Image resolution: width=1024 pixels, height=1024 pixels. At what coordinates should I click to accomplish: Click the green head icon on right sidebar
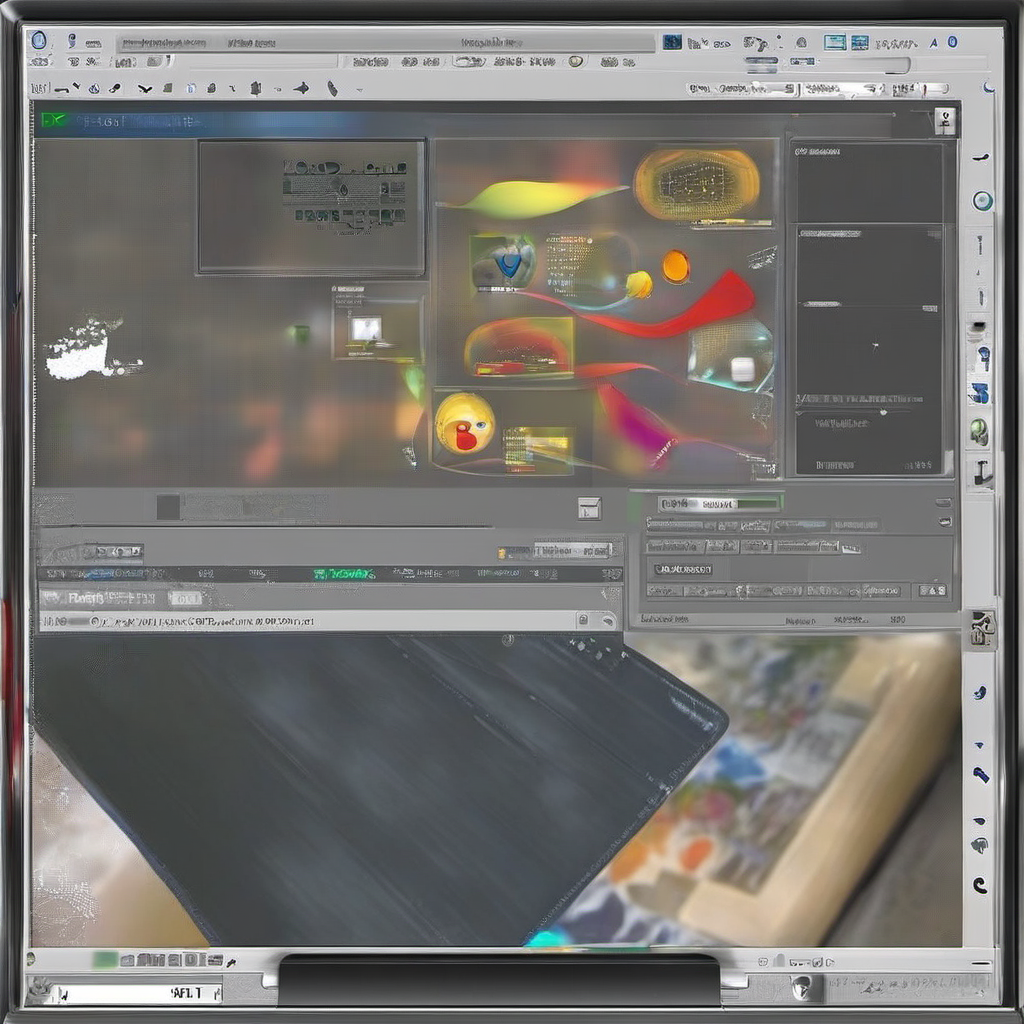(x=979, y=431)
